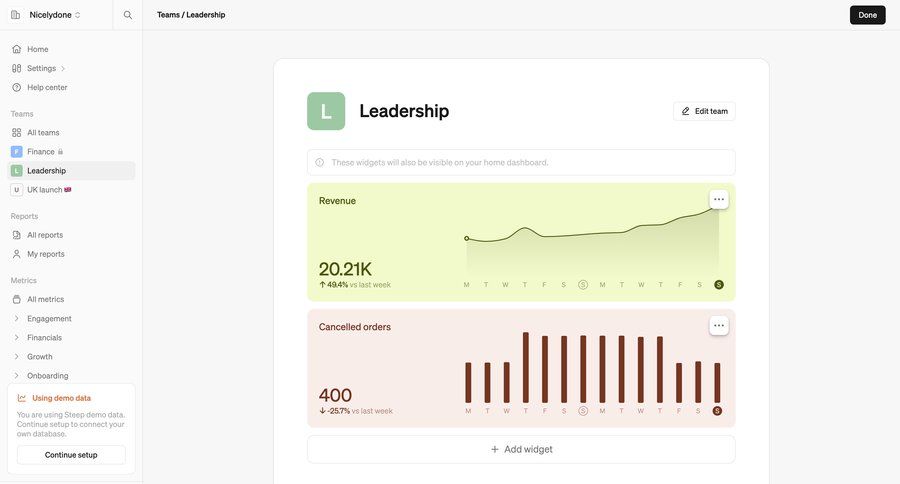
Task: Select circled mid-chart Sunday on Revenue axis
Action: coord(583,285)
